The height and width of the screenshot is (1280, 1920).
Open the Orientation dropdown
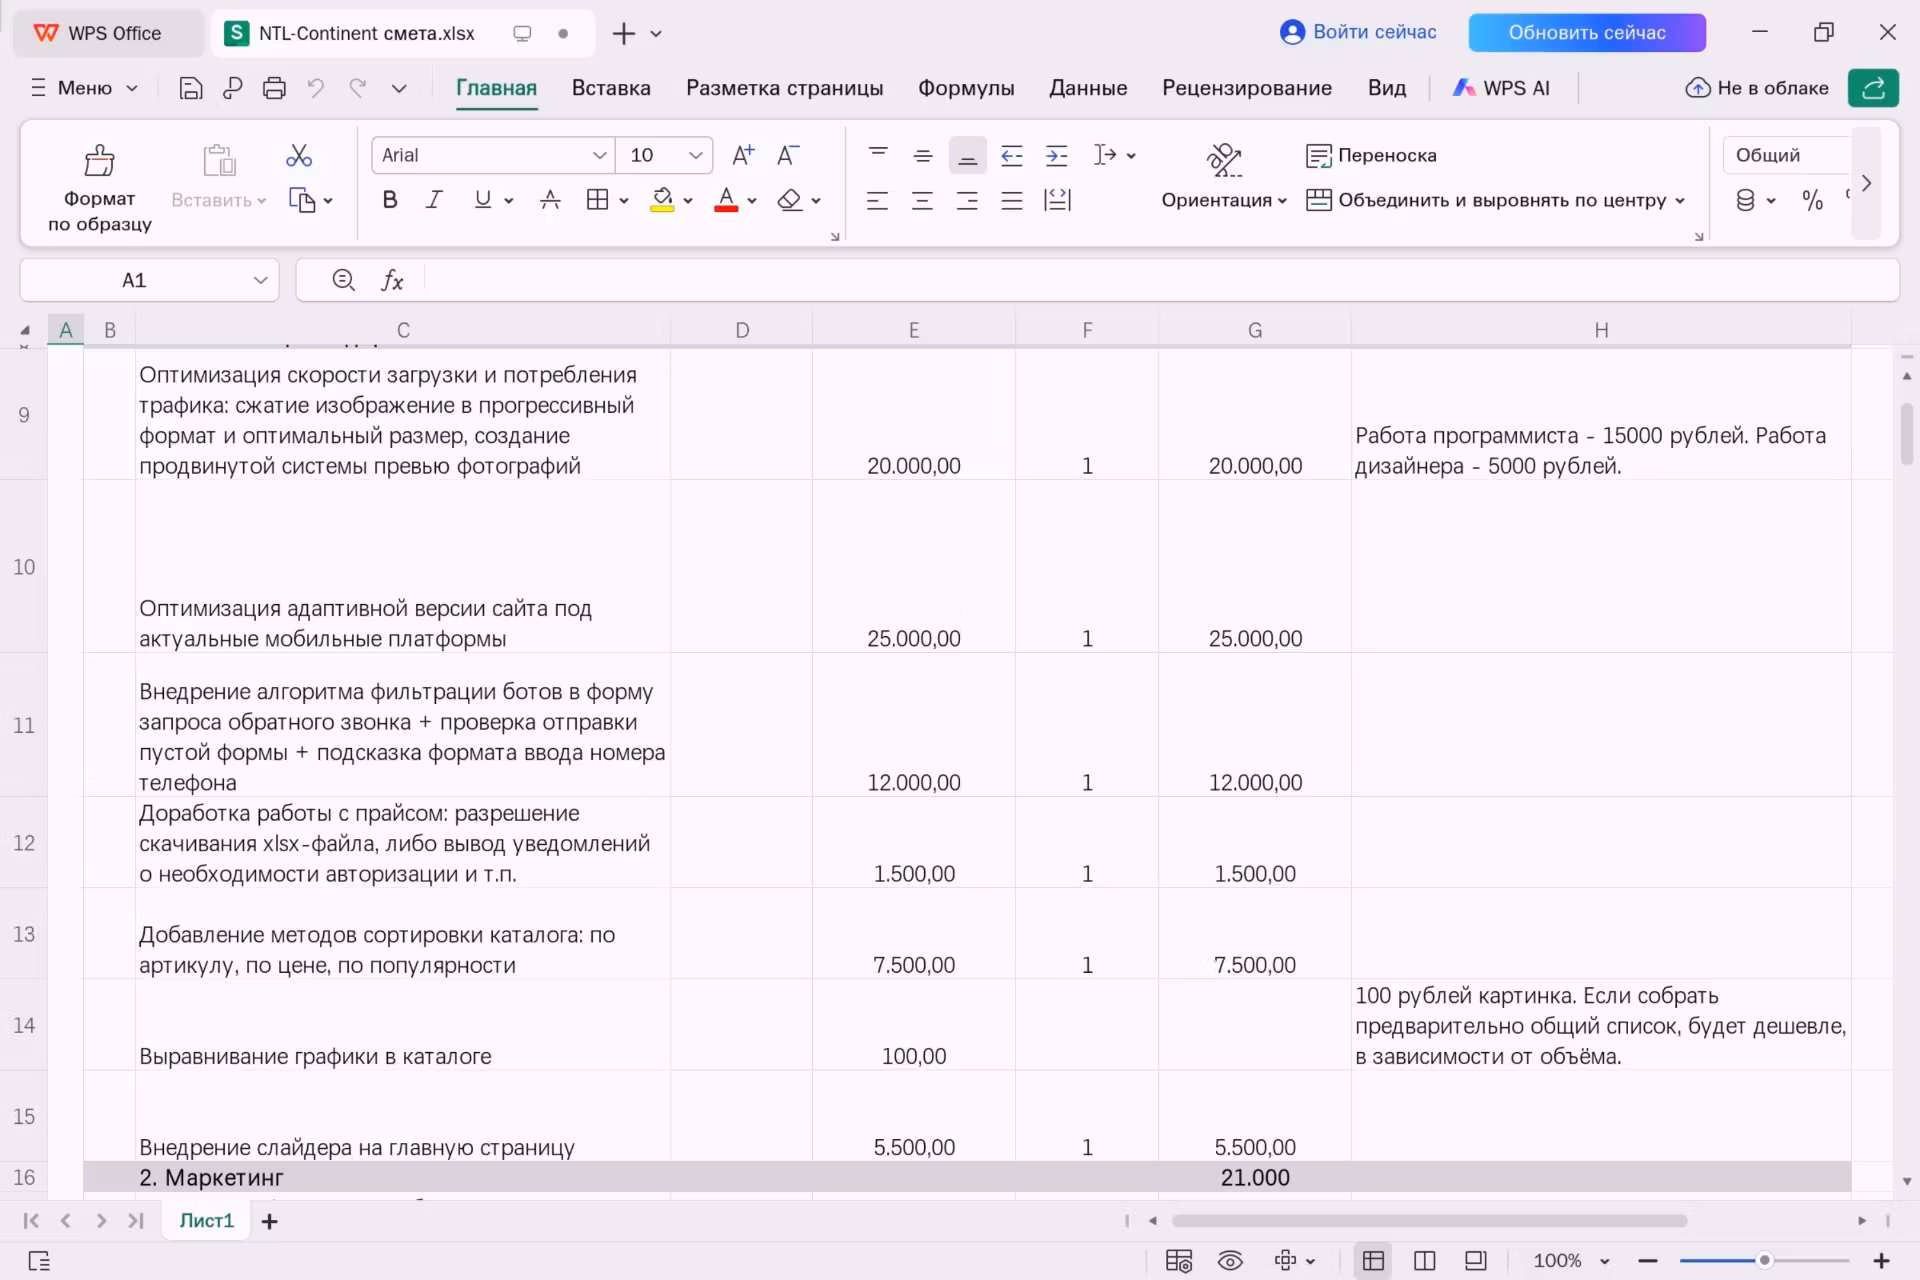(1224, 200)
